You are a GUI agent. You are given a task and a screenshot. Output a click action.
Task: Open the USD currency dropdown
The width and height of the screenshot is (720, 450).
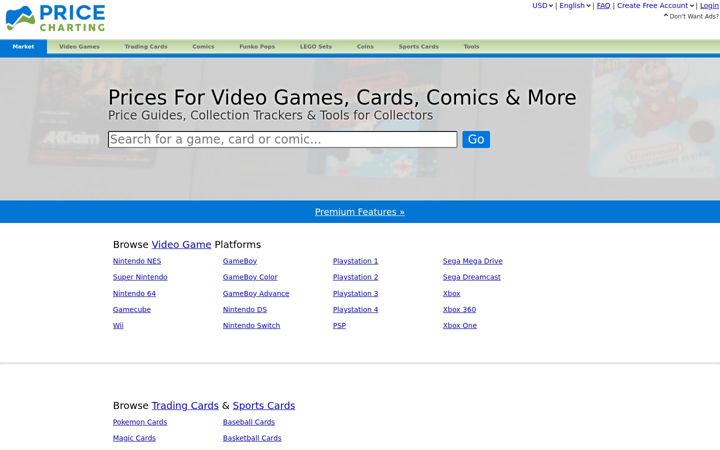coord(542,6)
